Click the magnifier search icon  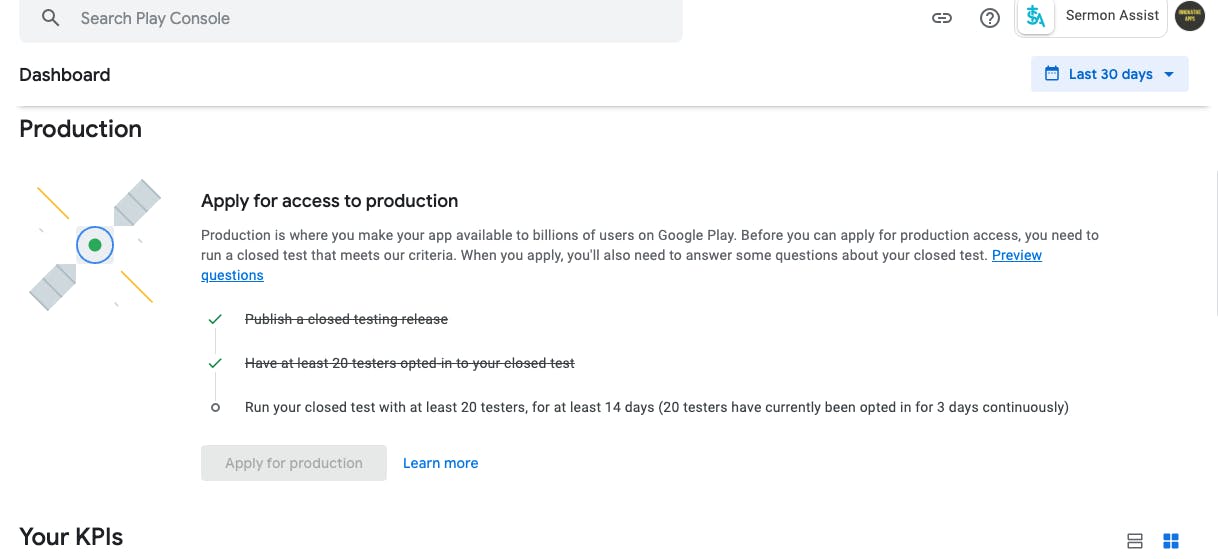[50, 18]
